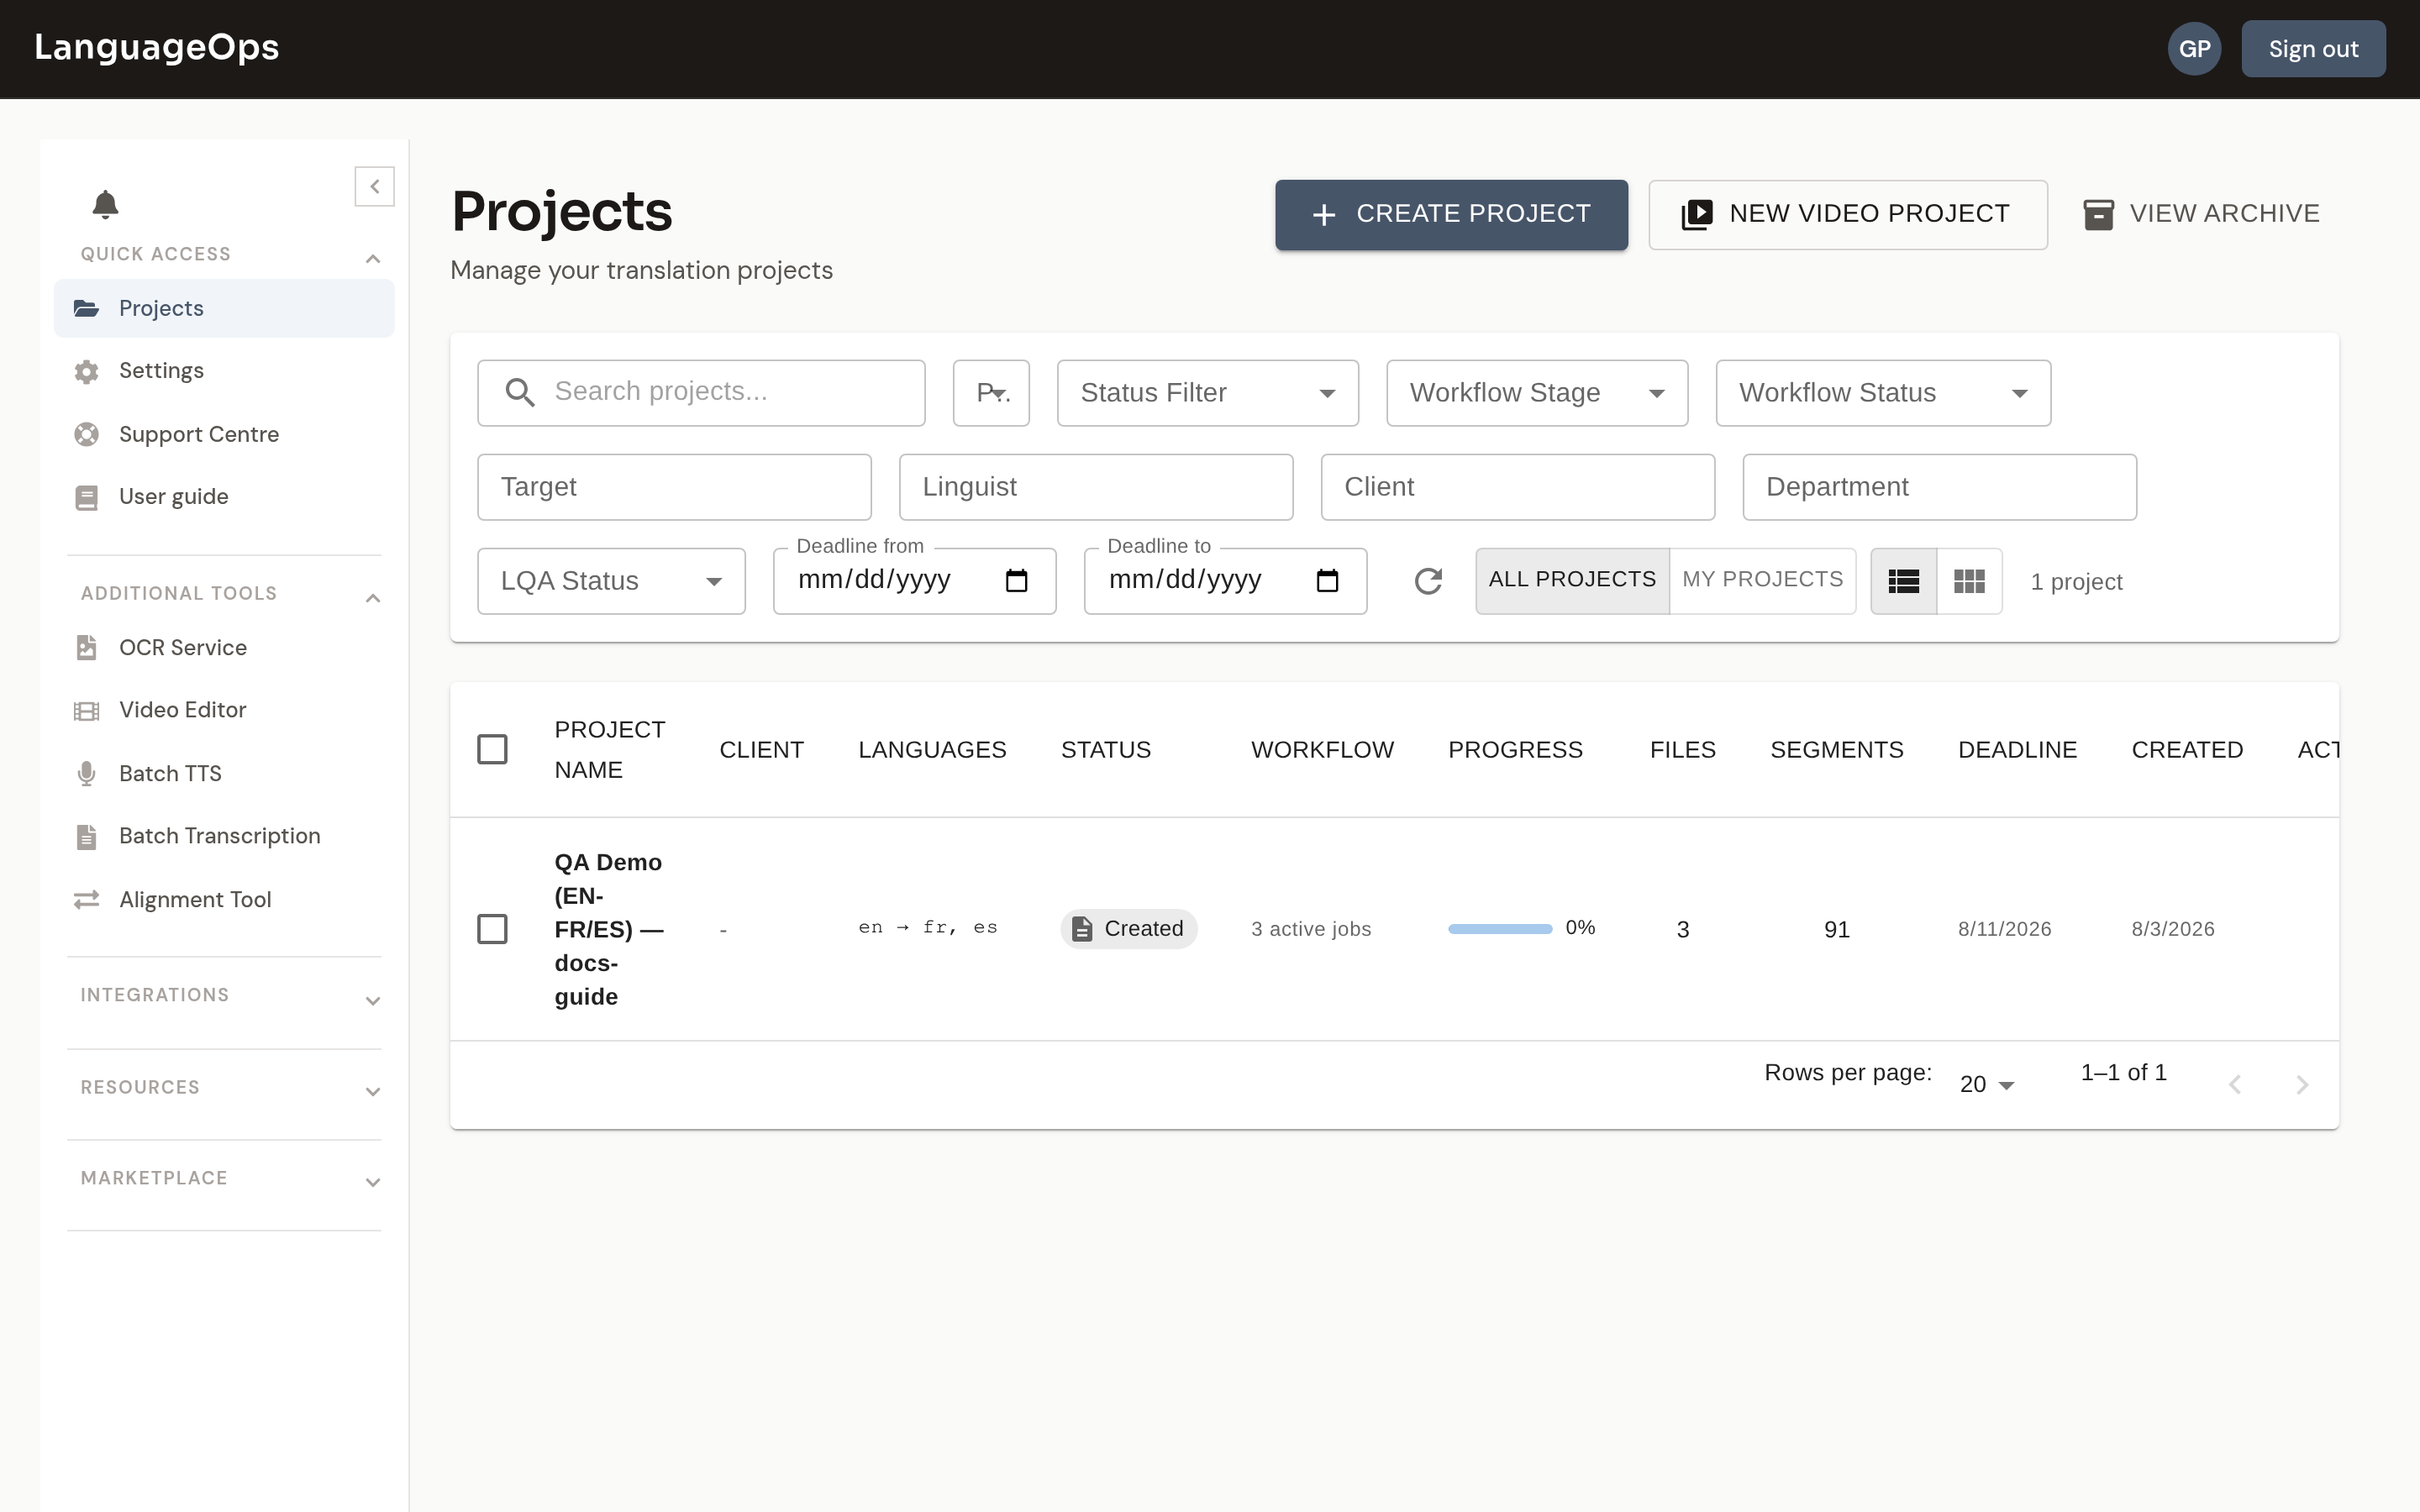2420x1512 pixels.
Task: Open User guide in the sidebar
Action: tap(224, 497)
